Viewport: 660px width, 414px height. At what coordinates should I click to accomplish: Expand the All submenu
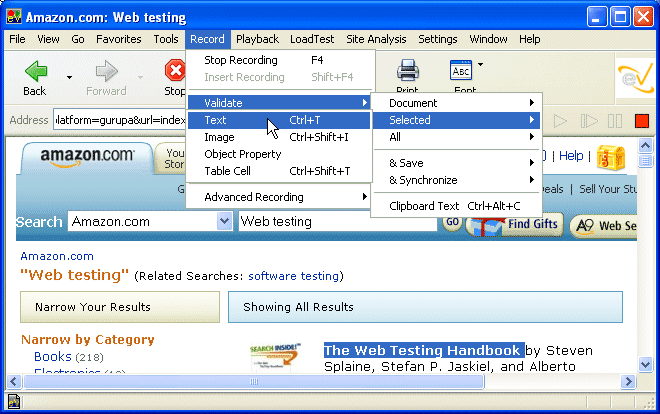click(456, 137)
